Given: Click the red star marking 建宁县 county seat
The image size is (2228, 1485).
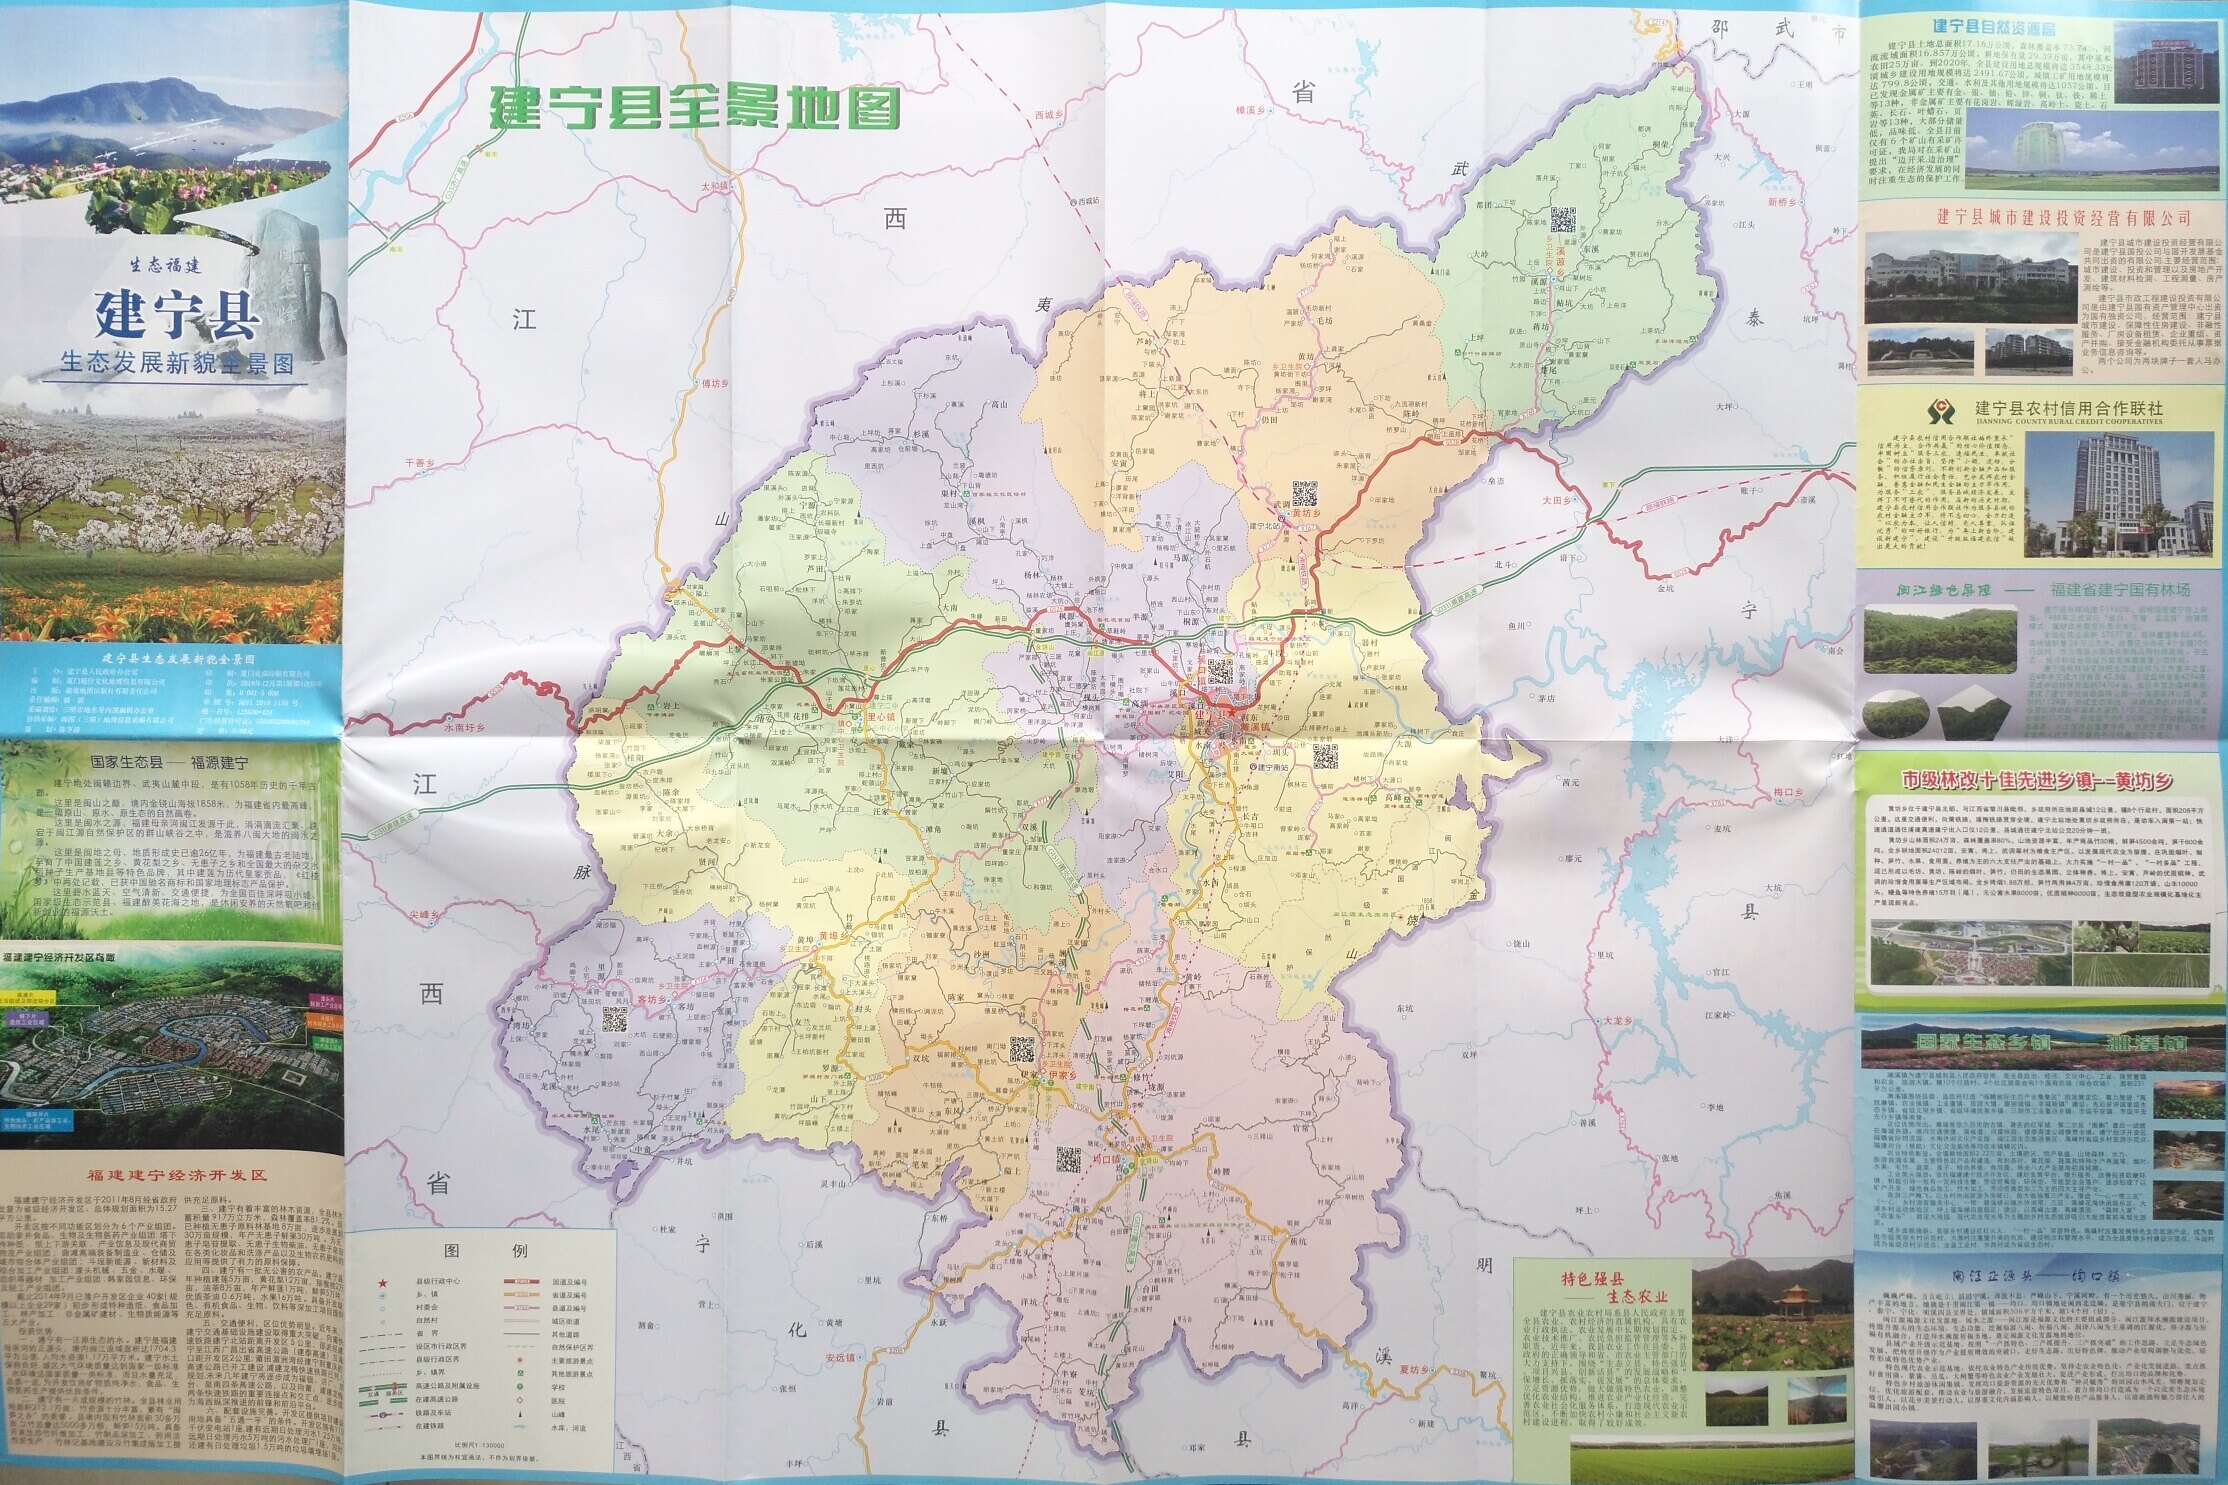Looking at the screenshot, I should coord(1232,713).
